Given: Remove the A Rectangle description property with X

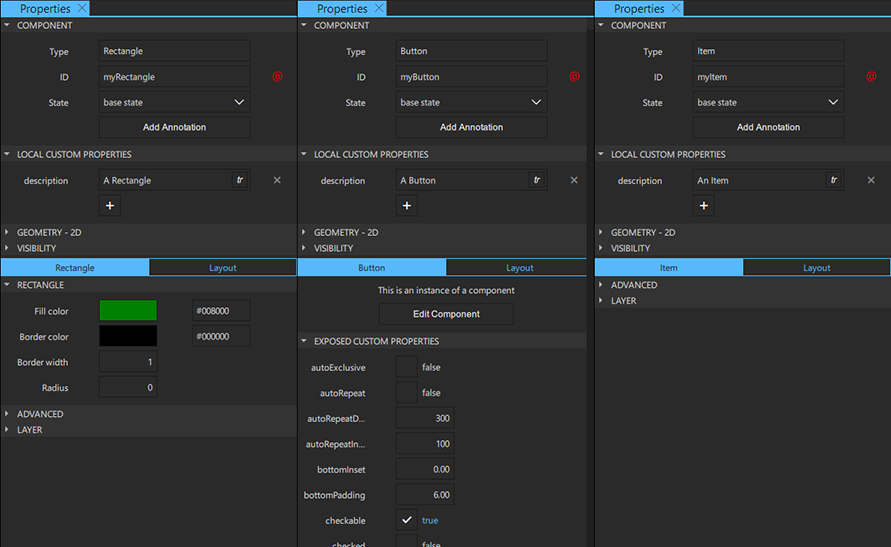Looking at the screenshot, I should coord(277,180).
